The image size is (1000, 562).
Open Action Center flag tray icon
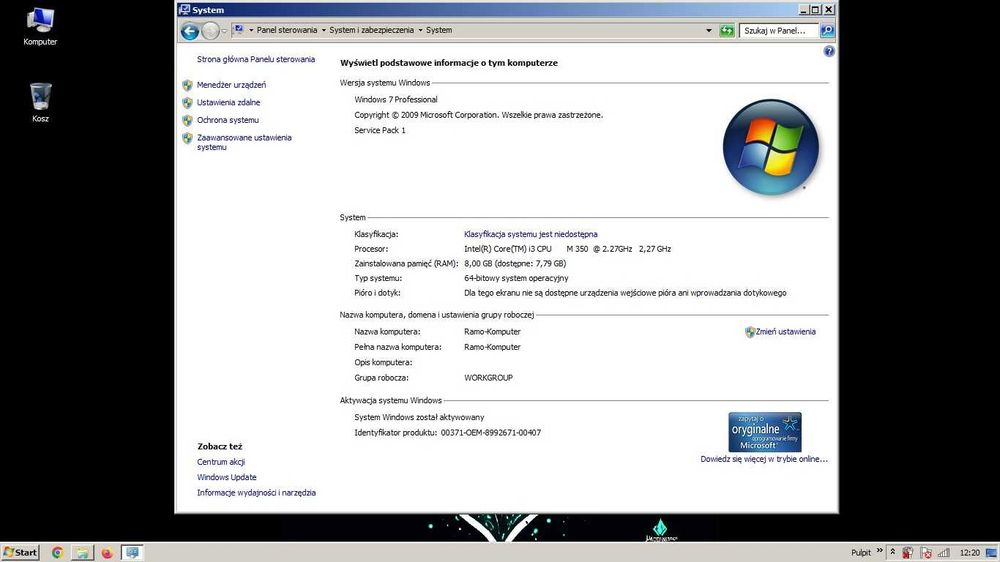click(x=926, y=552)
